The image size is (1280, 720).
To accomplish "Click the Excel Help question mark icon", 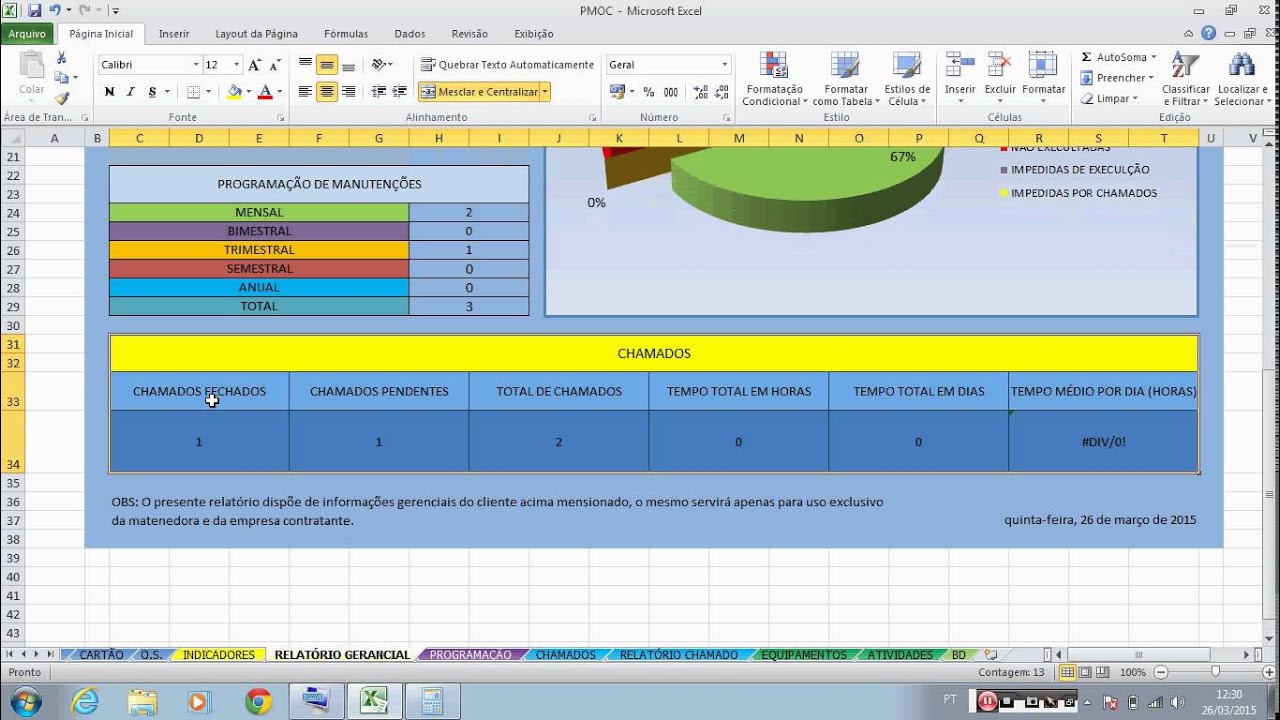I will [x=1209, y=33].
